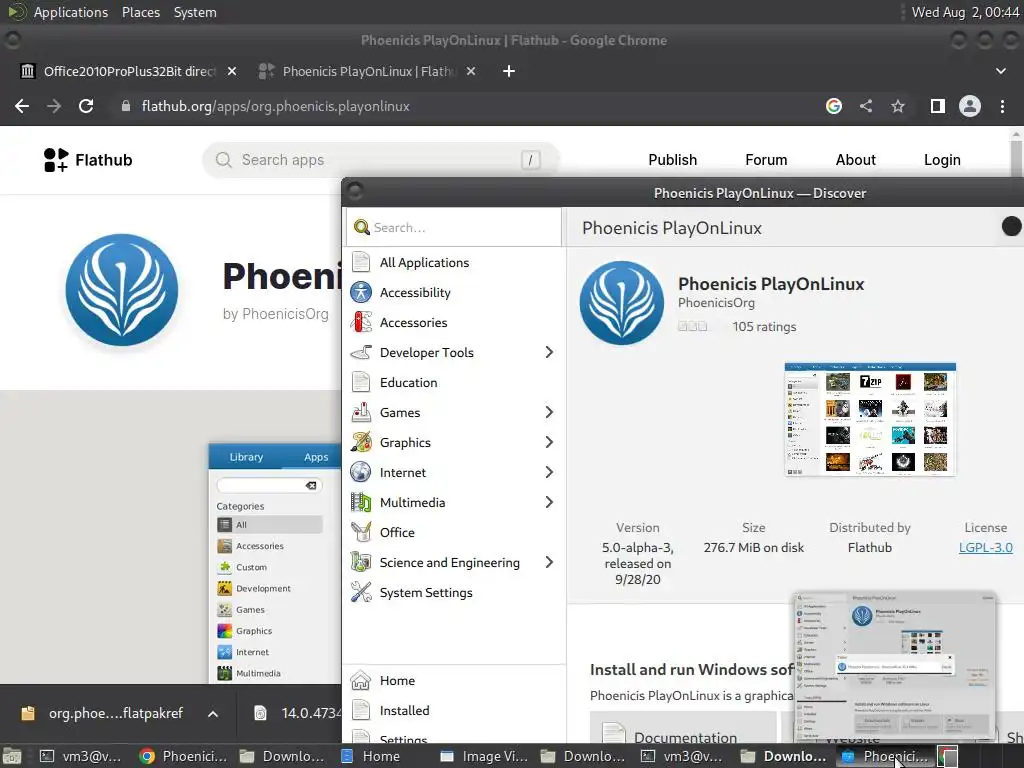
Task: Click the Phoenicis PlayOnLinux logo in Discover
Action: tap(622, 303)
